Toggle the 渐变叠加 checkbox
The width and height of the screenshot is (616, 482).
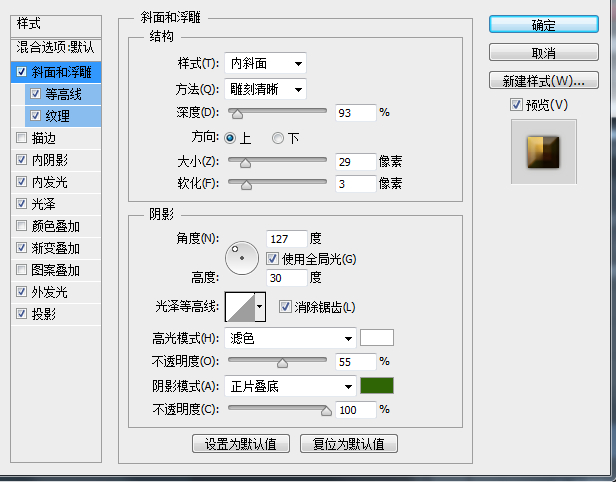point(21,247)
